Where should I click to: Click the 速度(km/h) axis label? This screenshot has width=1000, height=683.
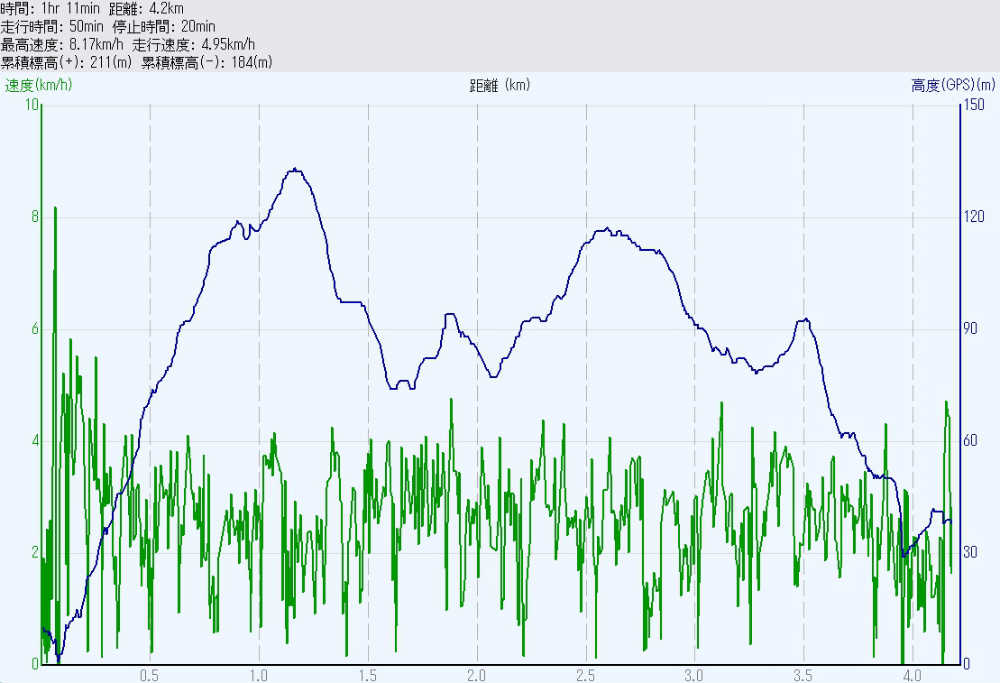[x=38, y=85]
